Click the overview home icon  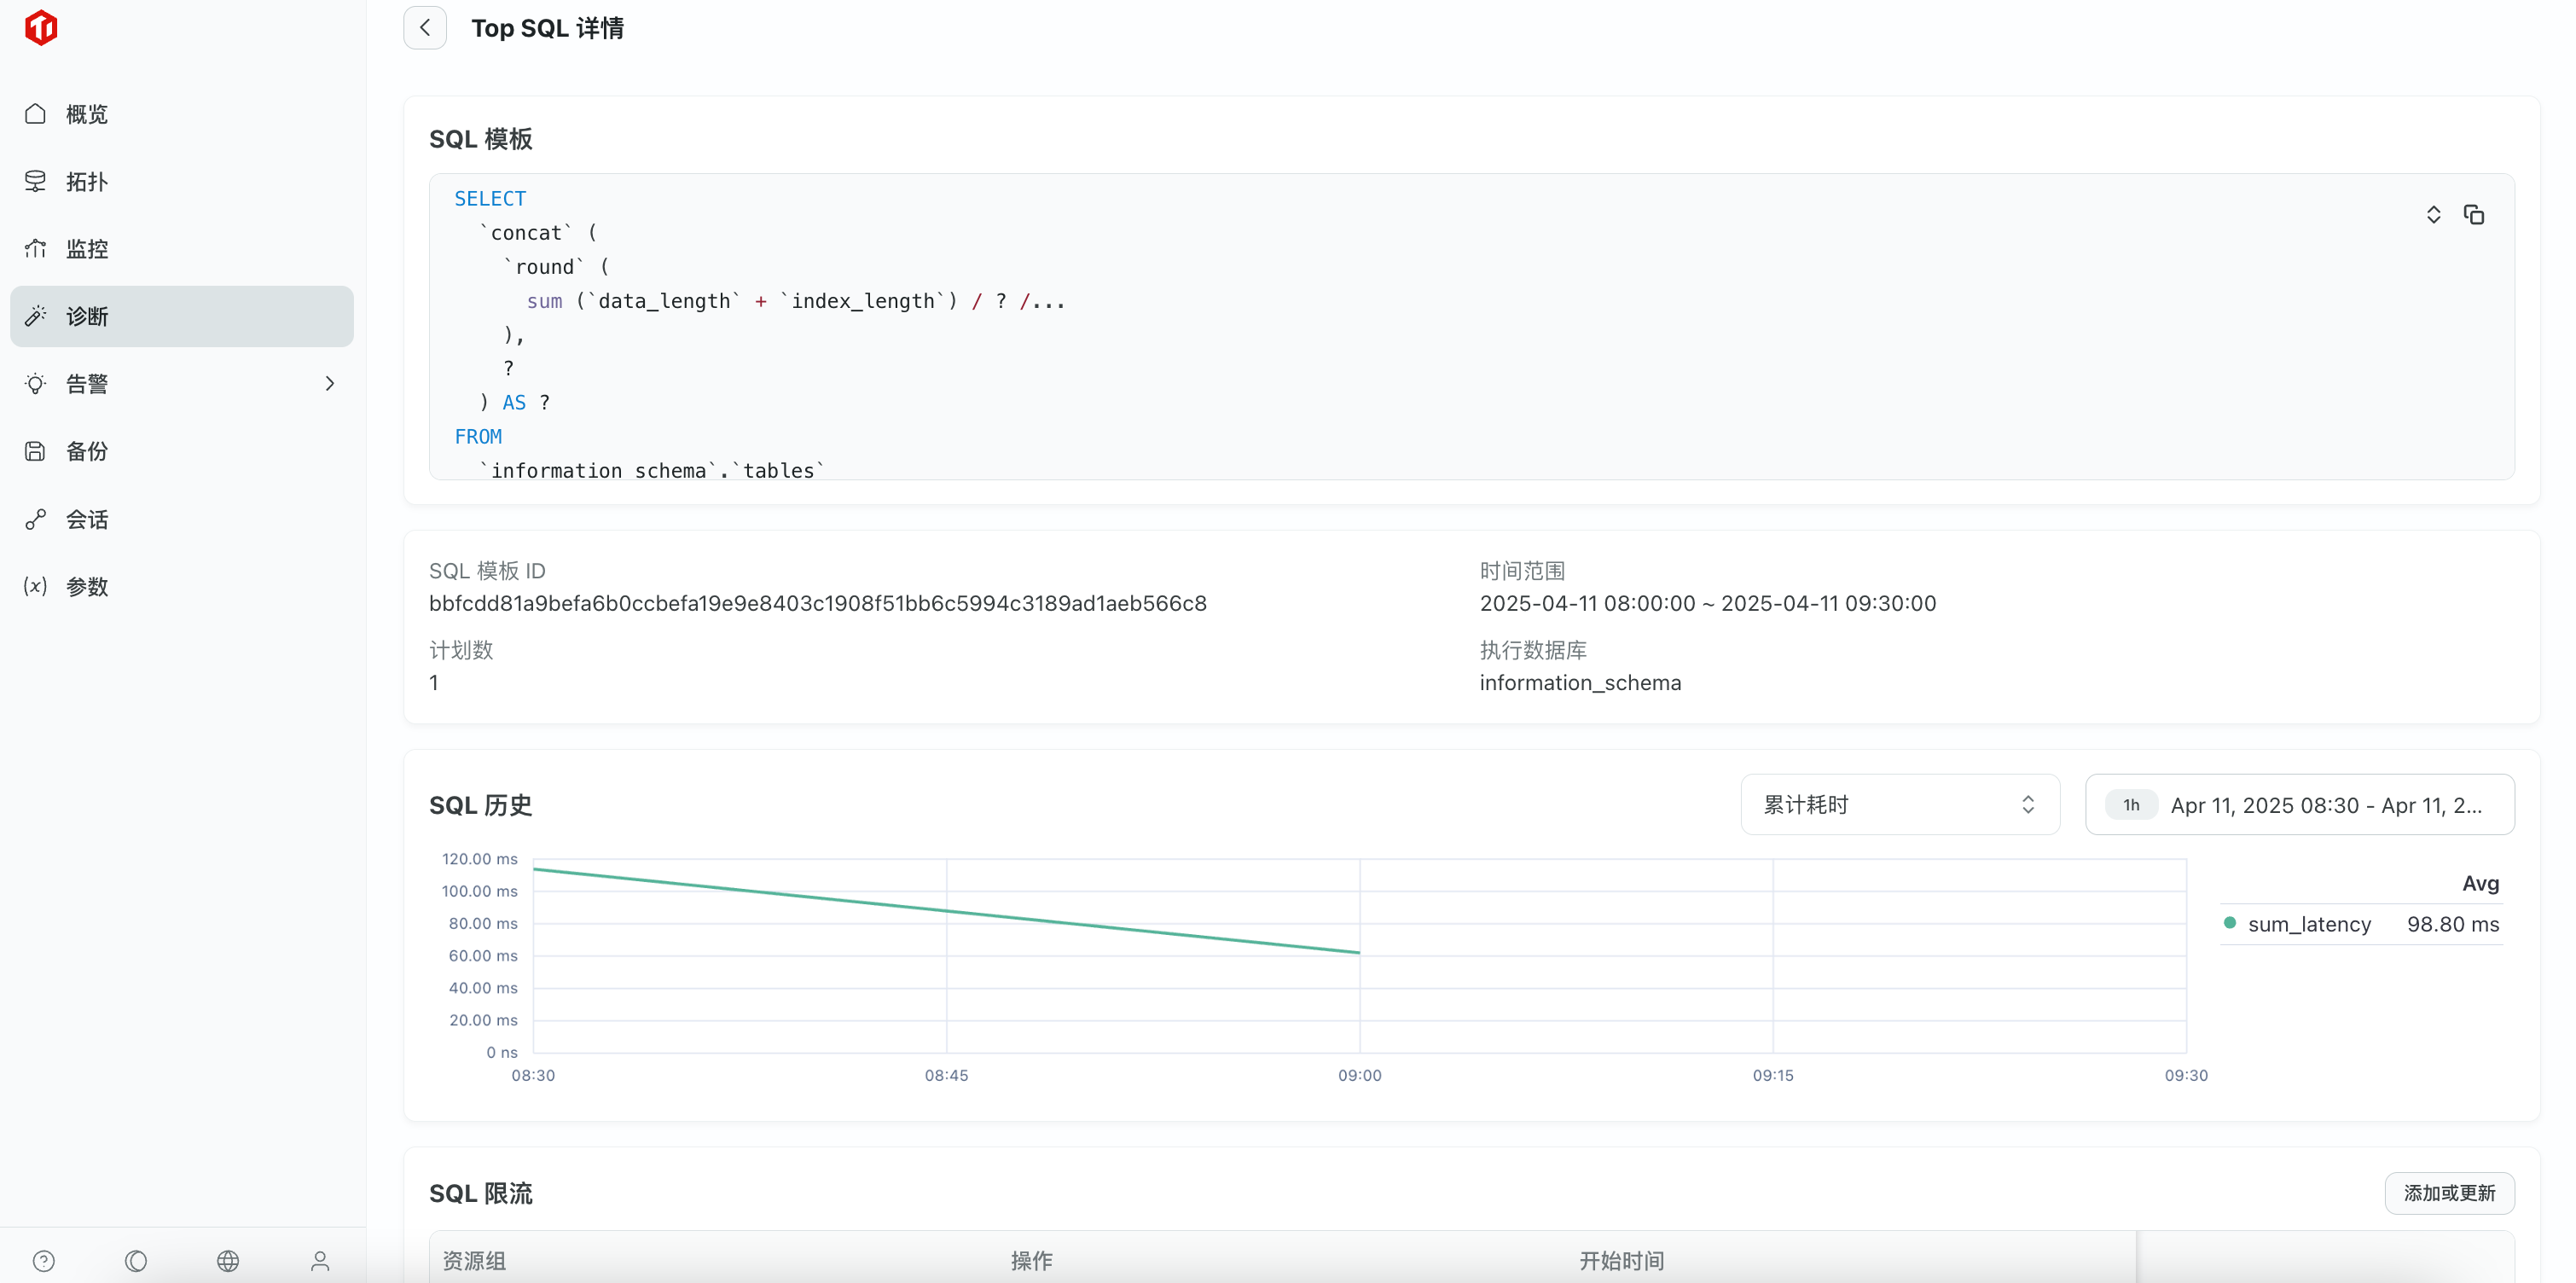[36, 114]
